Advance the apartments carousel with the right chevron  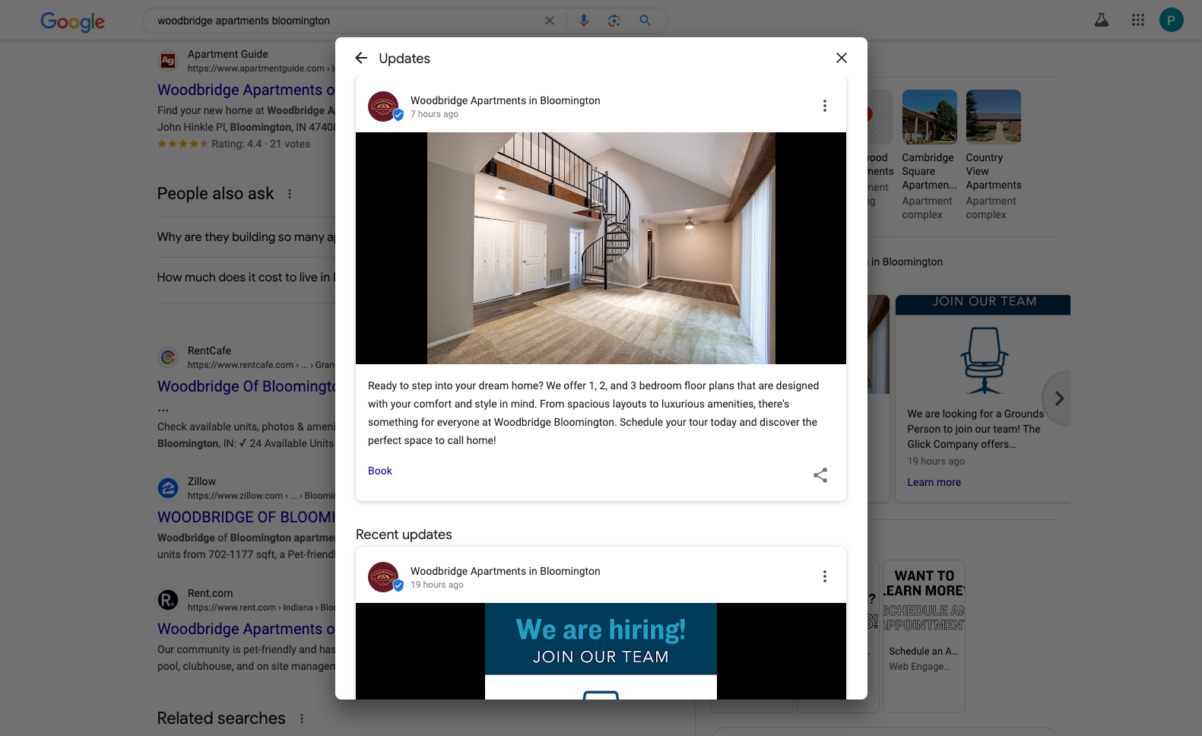(x=1058, y=398)
